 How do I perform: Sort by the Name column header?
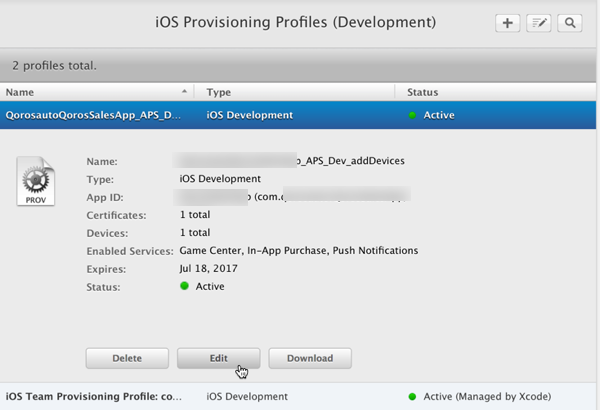[x=60, y=92]
